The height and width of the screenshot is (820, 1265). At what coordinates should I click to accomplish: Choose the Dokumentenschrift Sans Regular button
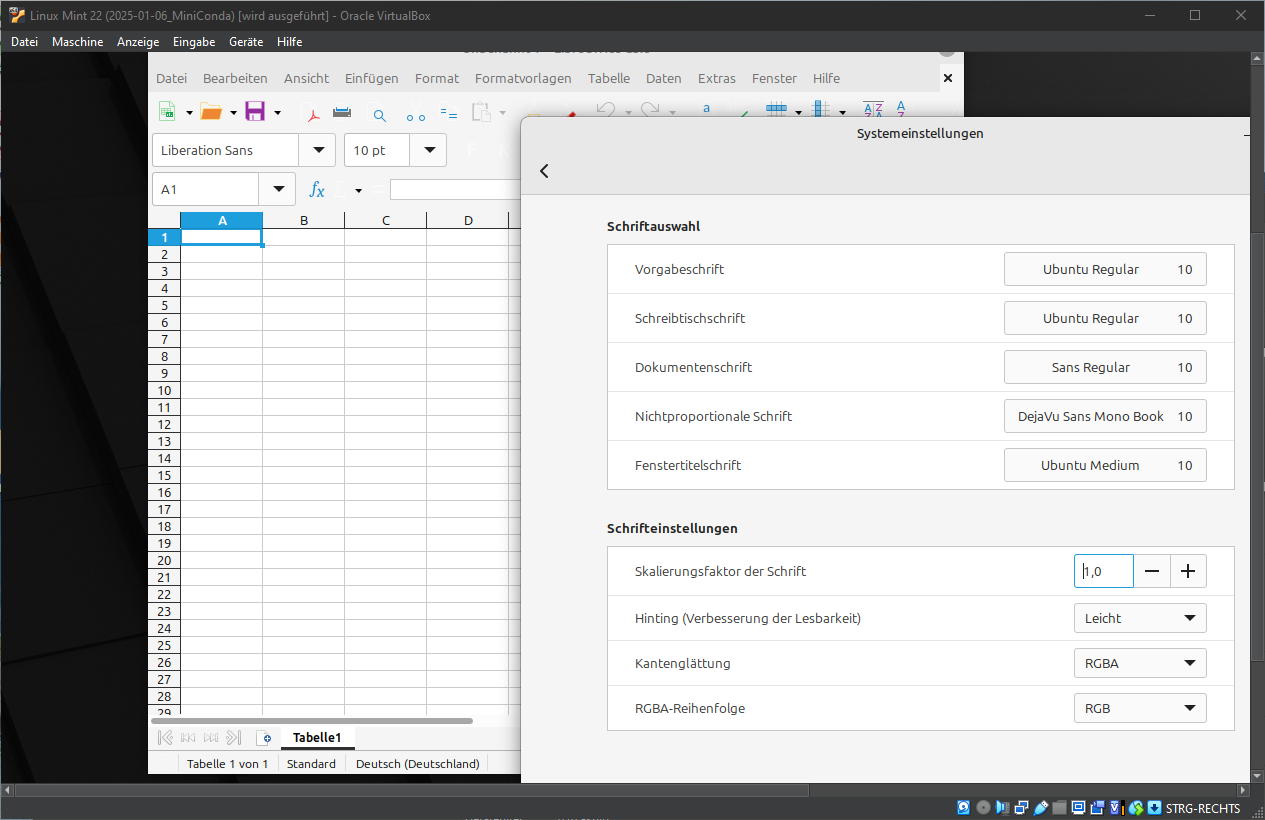pos(1105,367)
